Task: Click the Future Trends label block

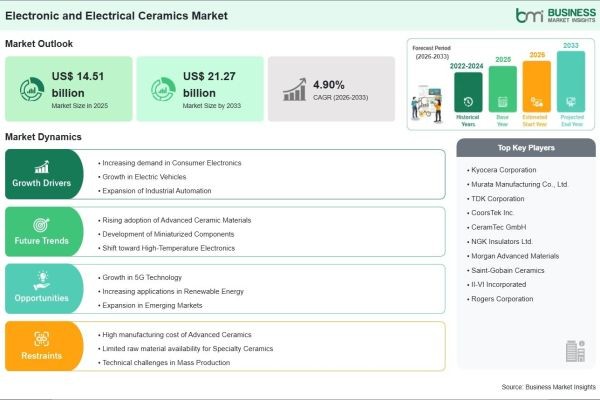Action: 44,232
